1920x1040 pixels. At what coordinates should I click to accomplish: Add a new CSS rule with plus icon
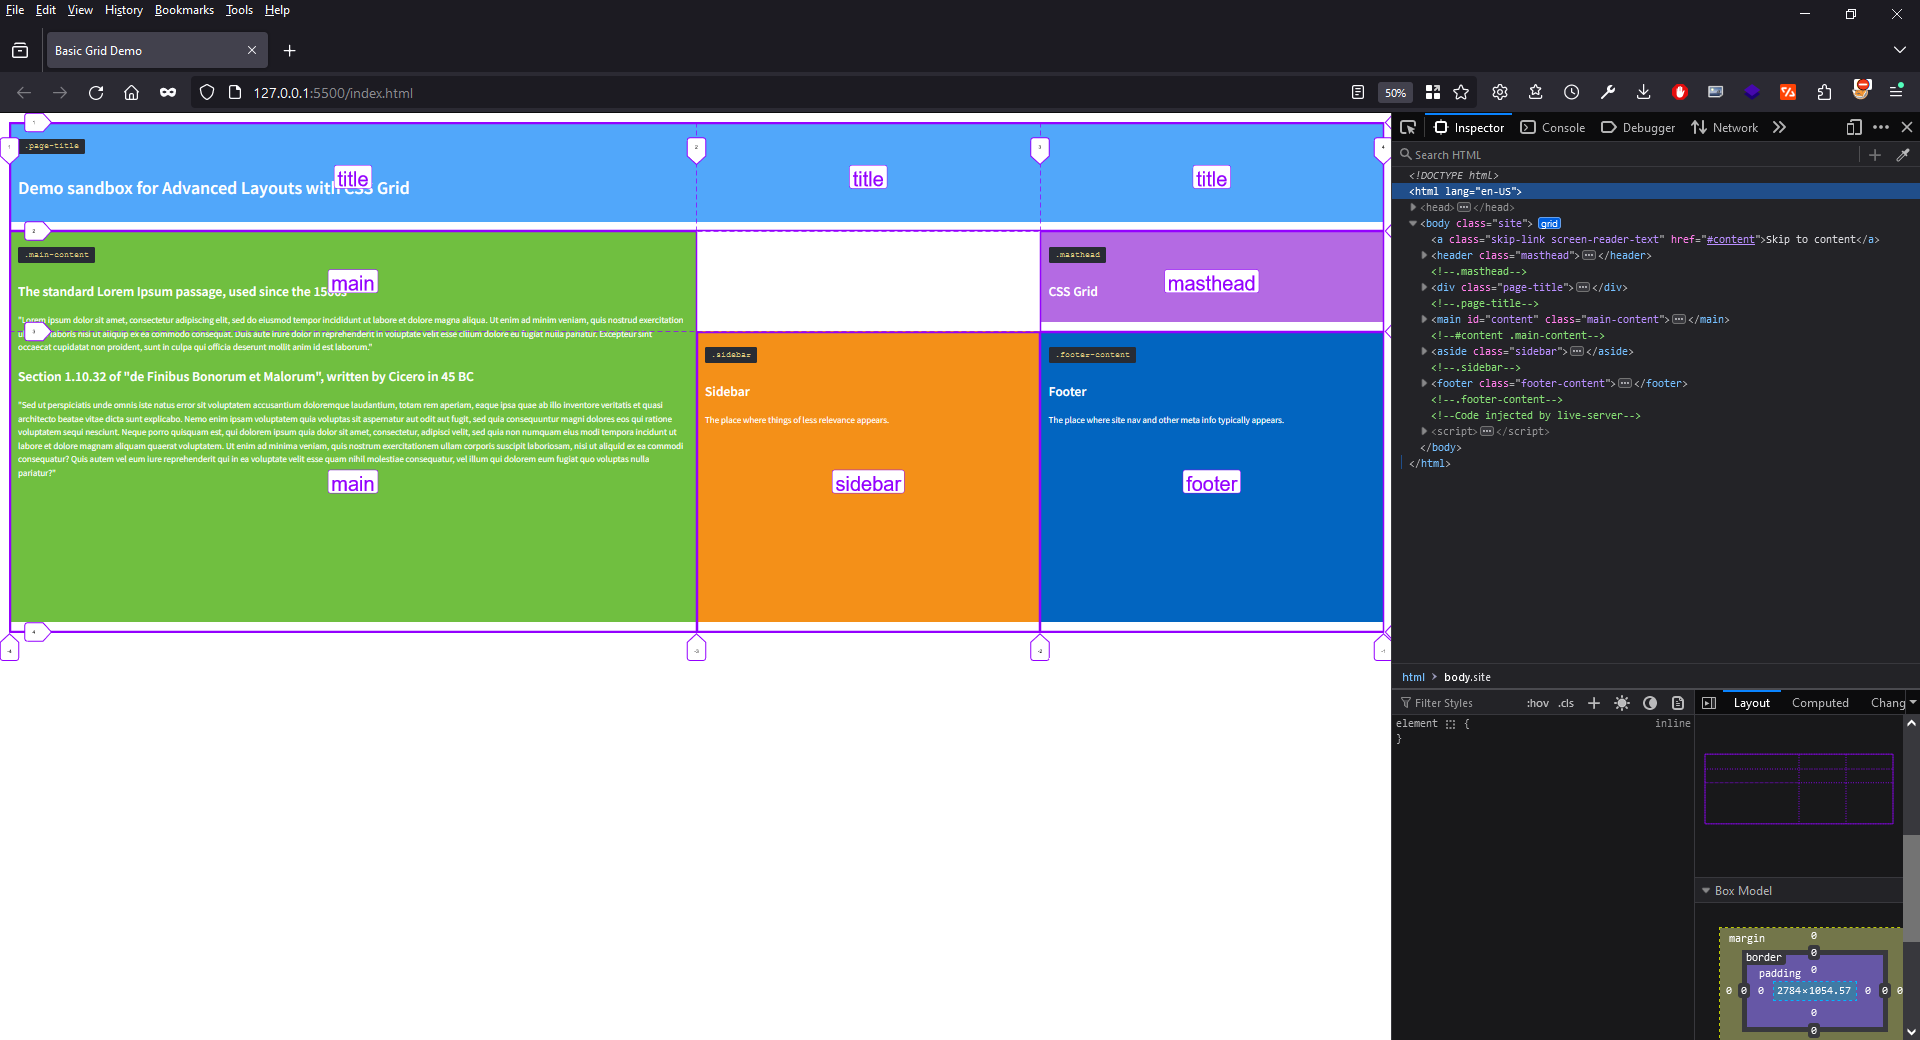(1594, 703)
